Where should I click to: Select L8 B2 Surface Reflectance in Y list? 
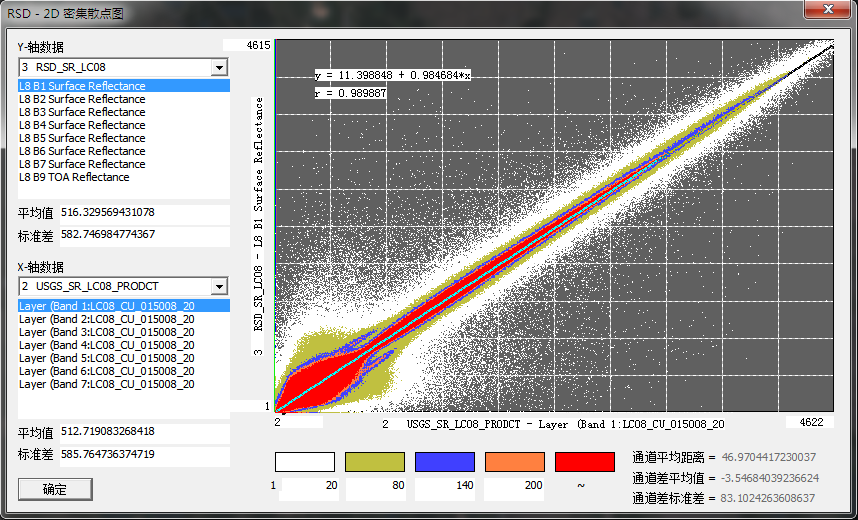click(82, 99)
